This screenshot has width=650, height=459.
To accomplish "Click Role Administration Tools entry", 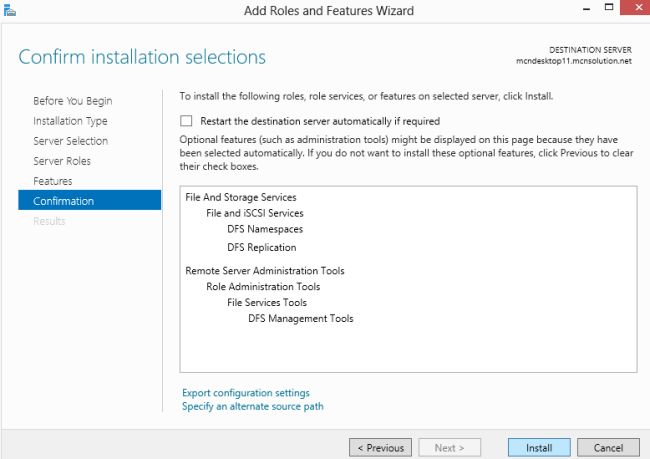I will [263, 286].
